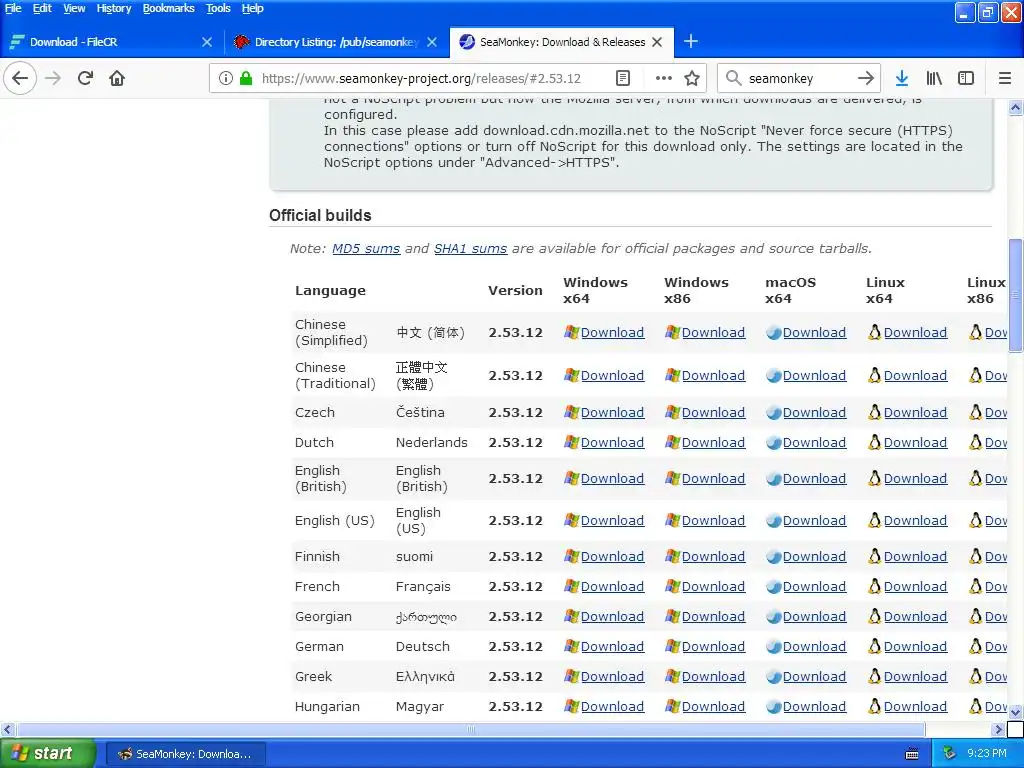Open the Library menu

click(934, 78)
